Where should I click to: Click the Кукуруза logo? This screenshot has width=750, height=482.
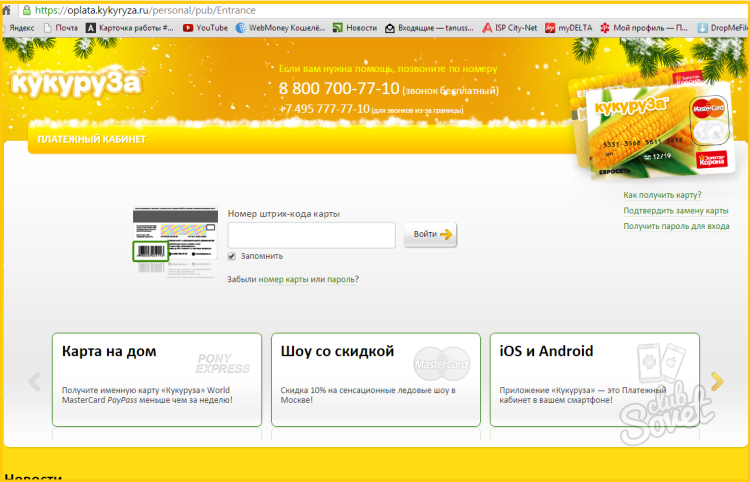(76, 84)
